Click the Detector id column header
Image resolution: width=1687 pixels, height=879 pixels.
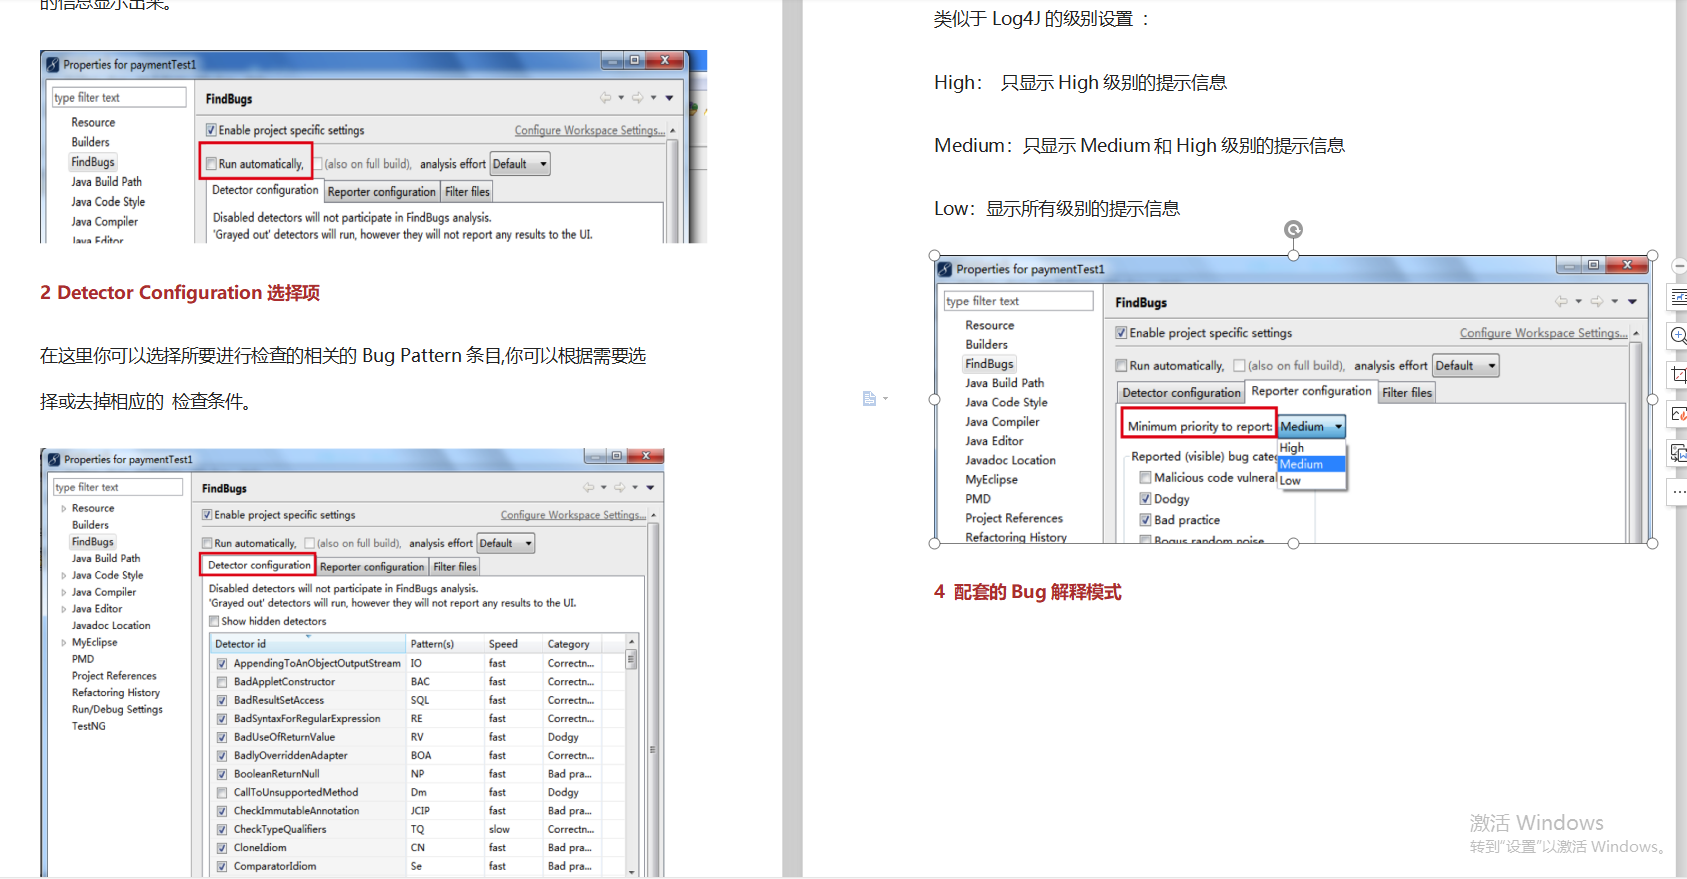[308, 644]
